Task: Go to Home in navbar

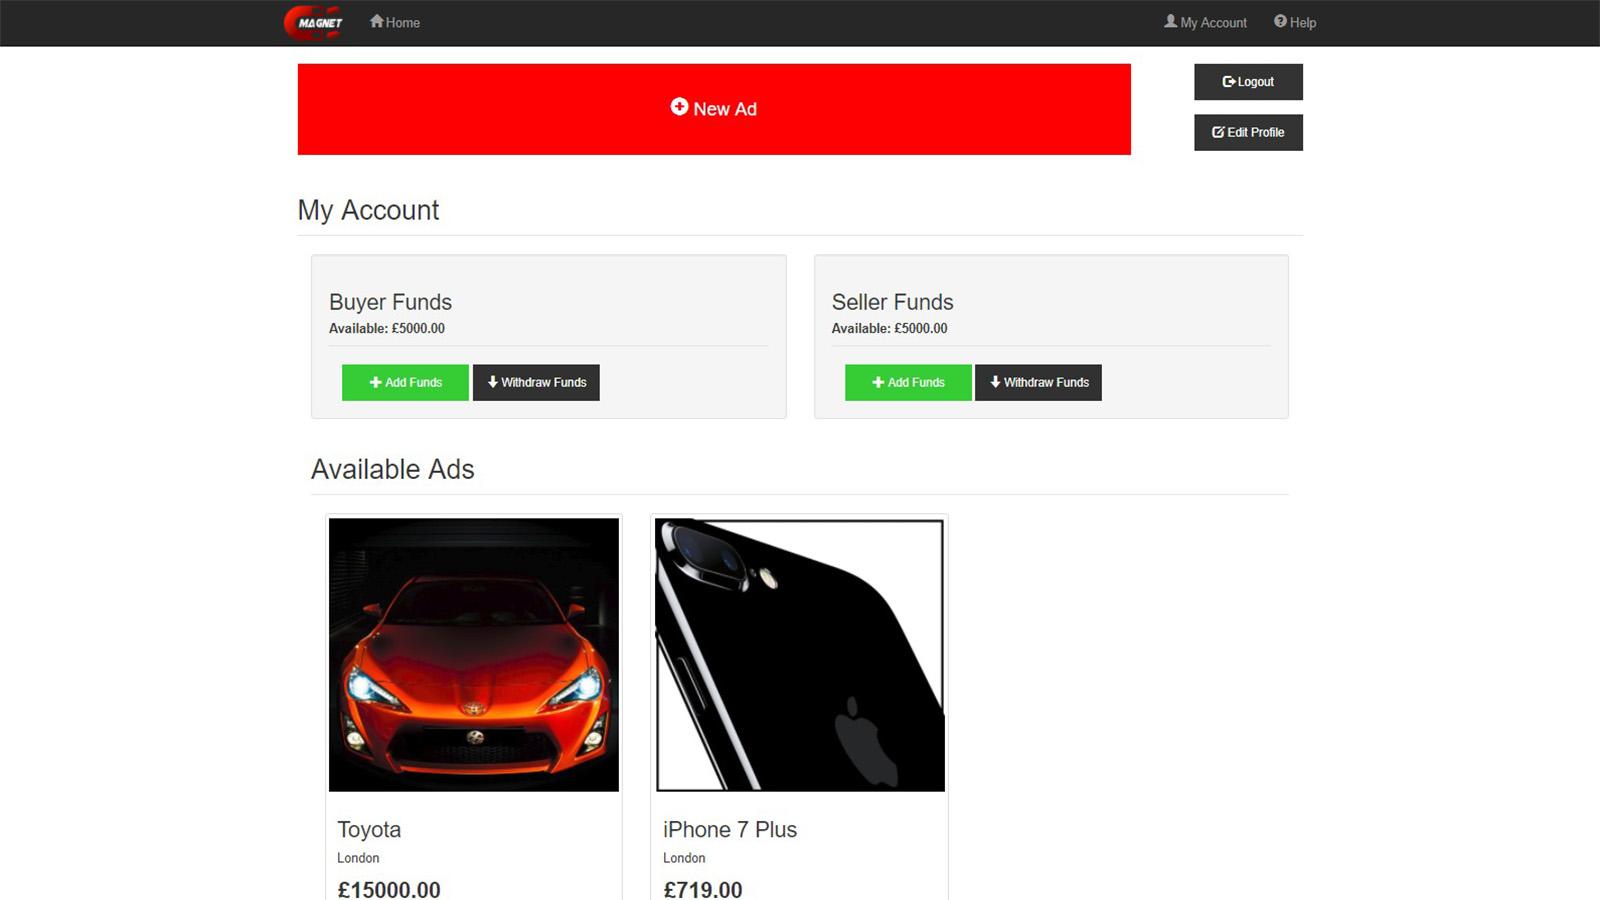Action: (395, 22)
